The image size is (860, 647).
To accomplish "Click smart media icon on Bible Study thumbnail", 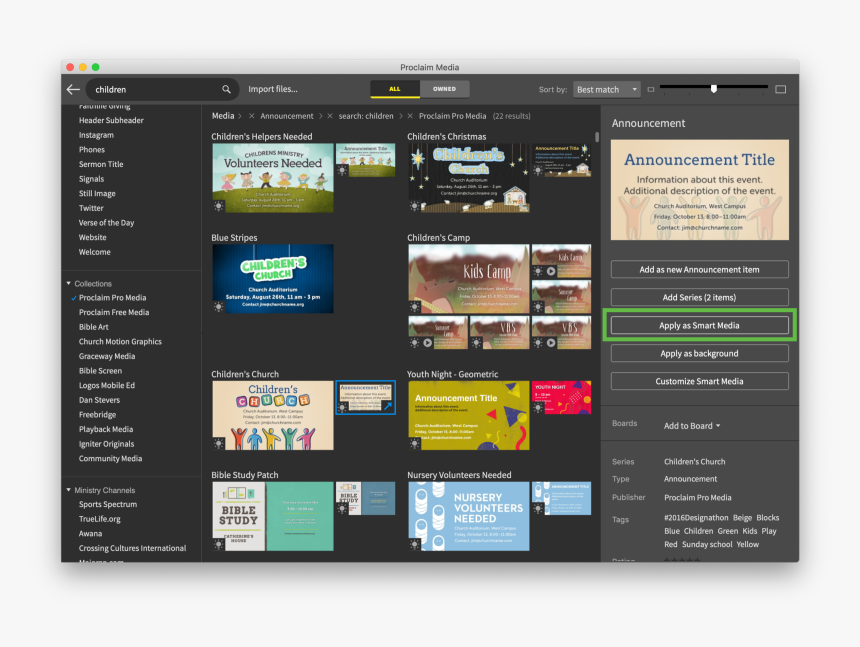I will 219,544.
